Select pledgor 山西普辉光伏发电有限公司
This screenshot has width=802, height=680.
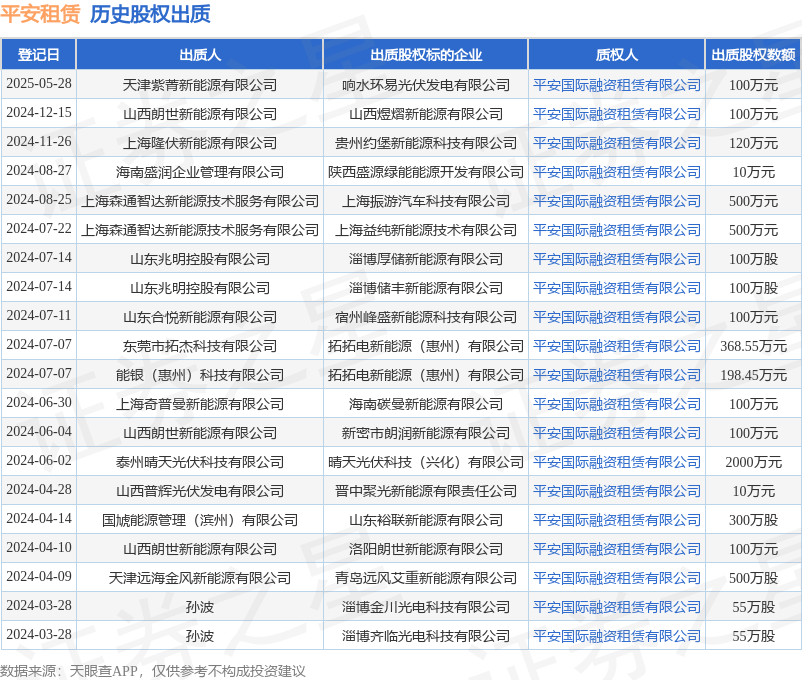click(x=200, y=491)
